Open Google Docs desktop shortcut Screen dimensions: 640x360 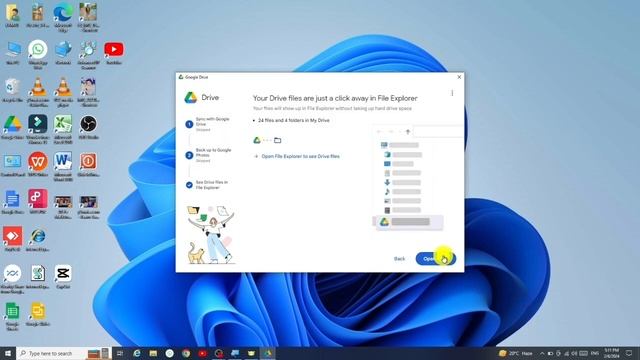(x=12, y=202)
